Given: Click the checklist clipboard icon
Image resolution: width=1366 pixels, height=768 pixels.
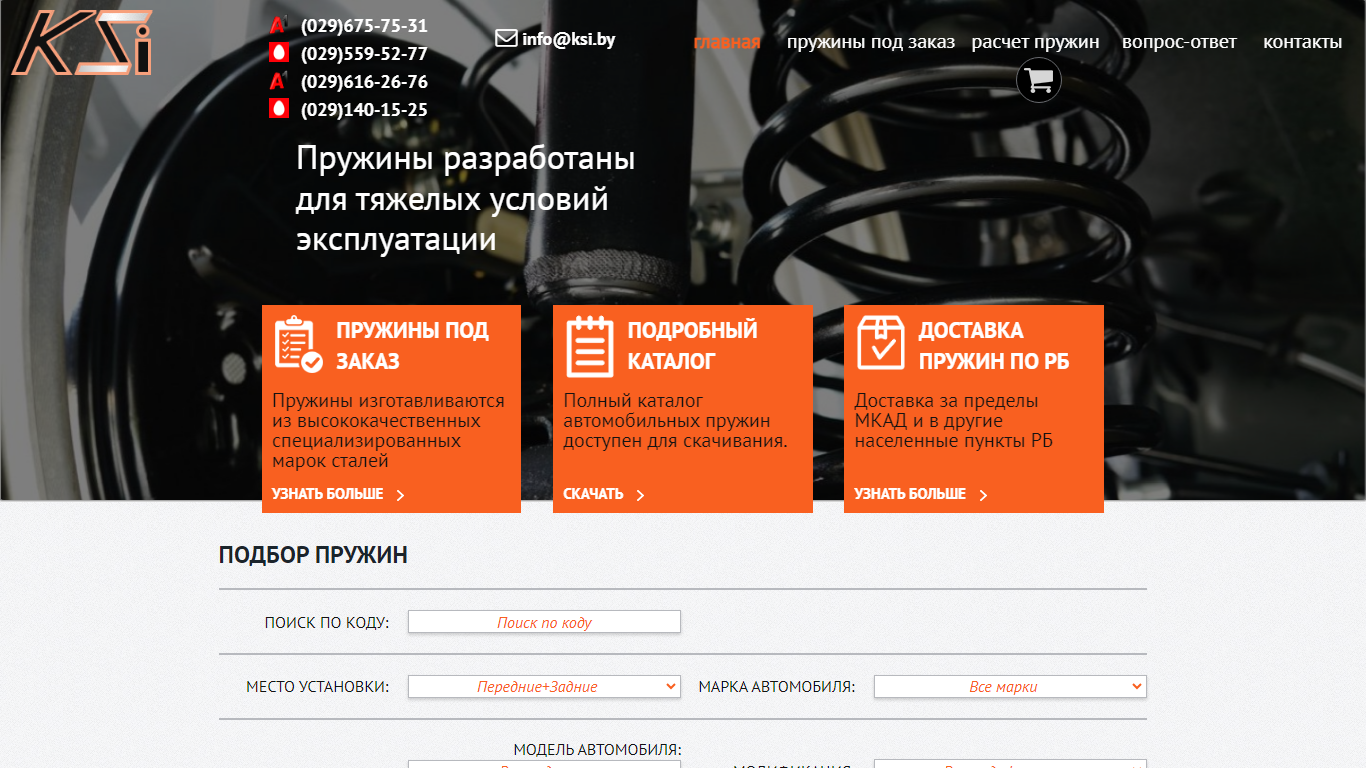Looking at the screenshot, I should coord(298,344).
